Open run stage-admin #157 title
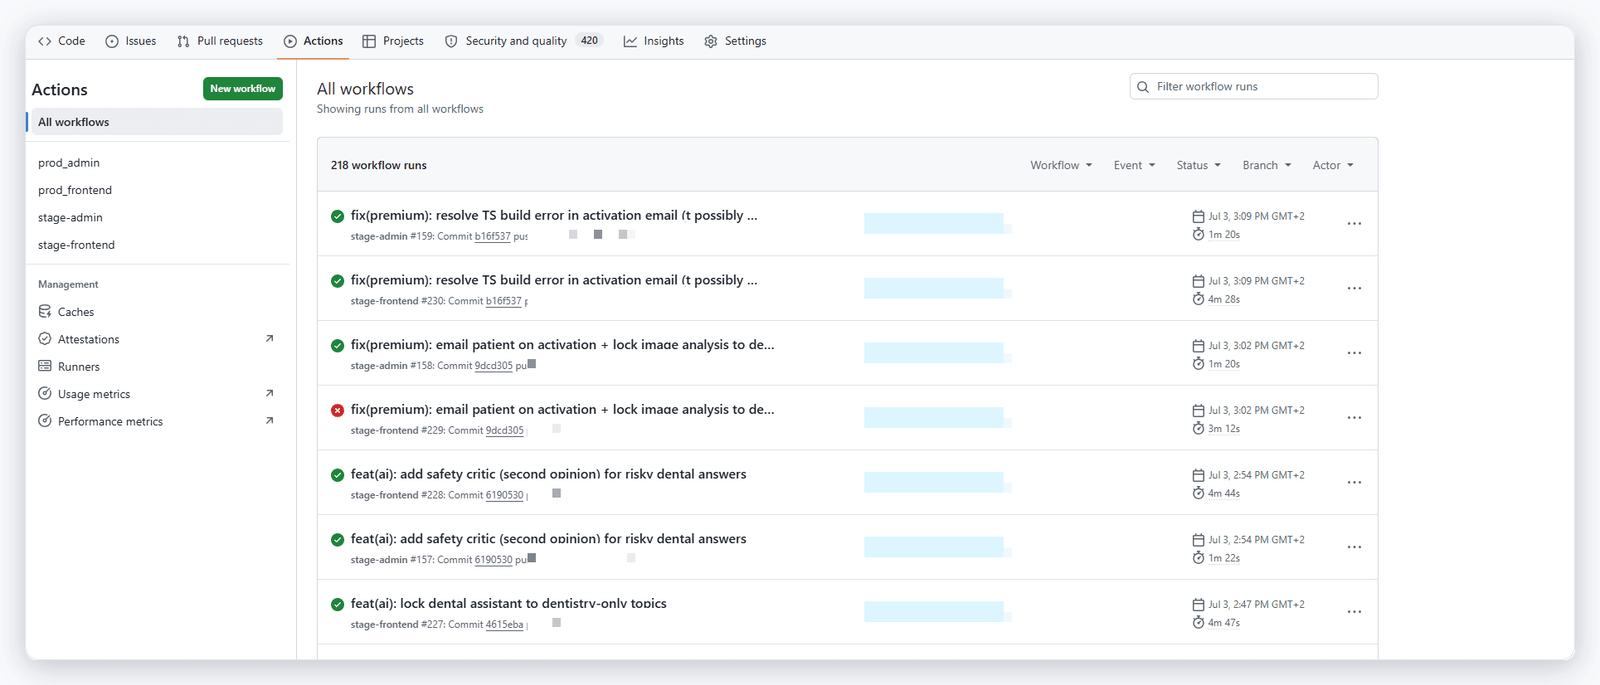The image size is (1600, 685). pyautogui.click(x=548, y=539)
